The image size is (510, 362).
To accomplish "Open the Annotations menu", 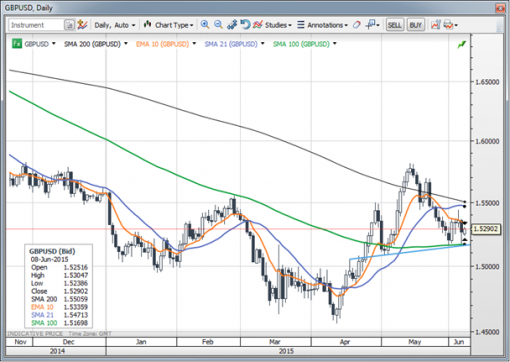I will 327,25.
